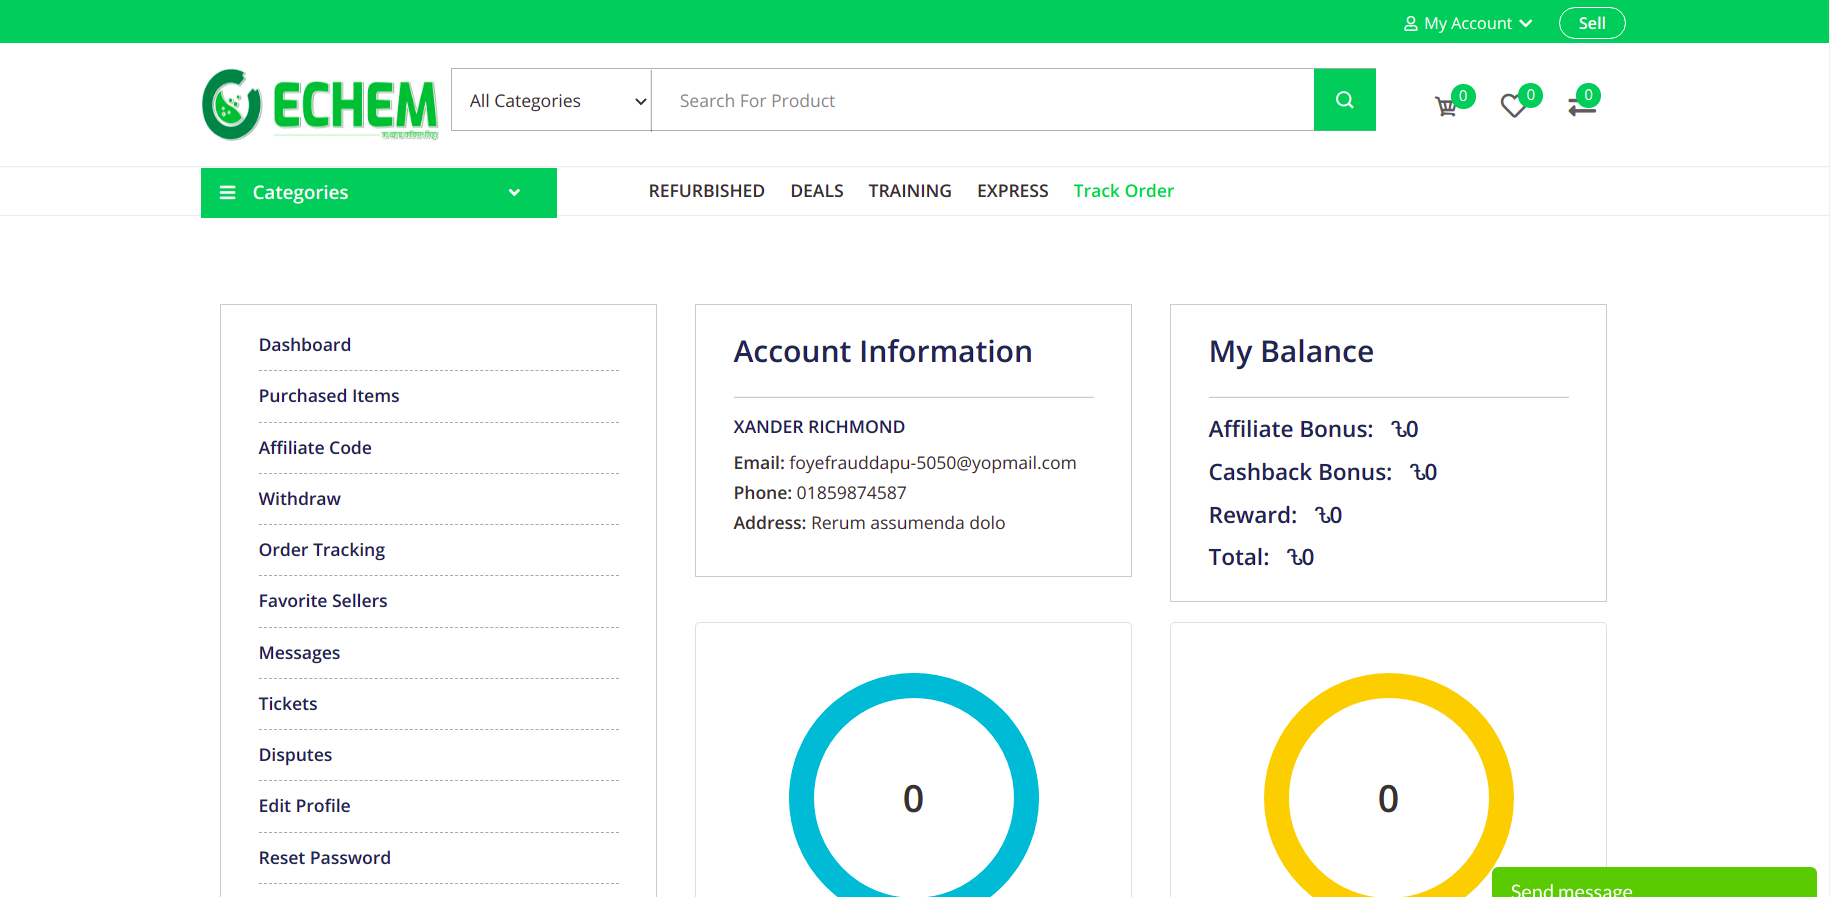Click the hamburger icon in Categories bar

tap(228, 192)
